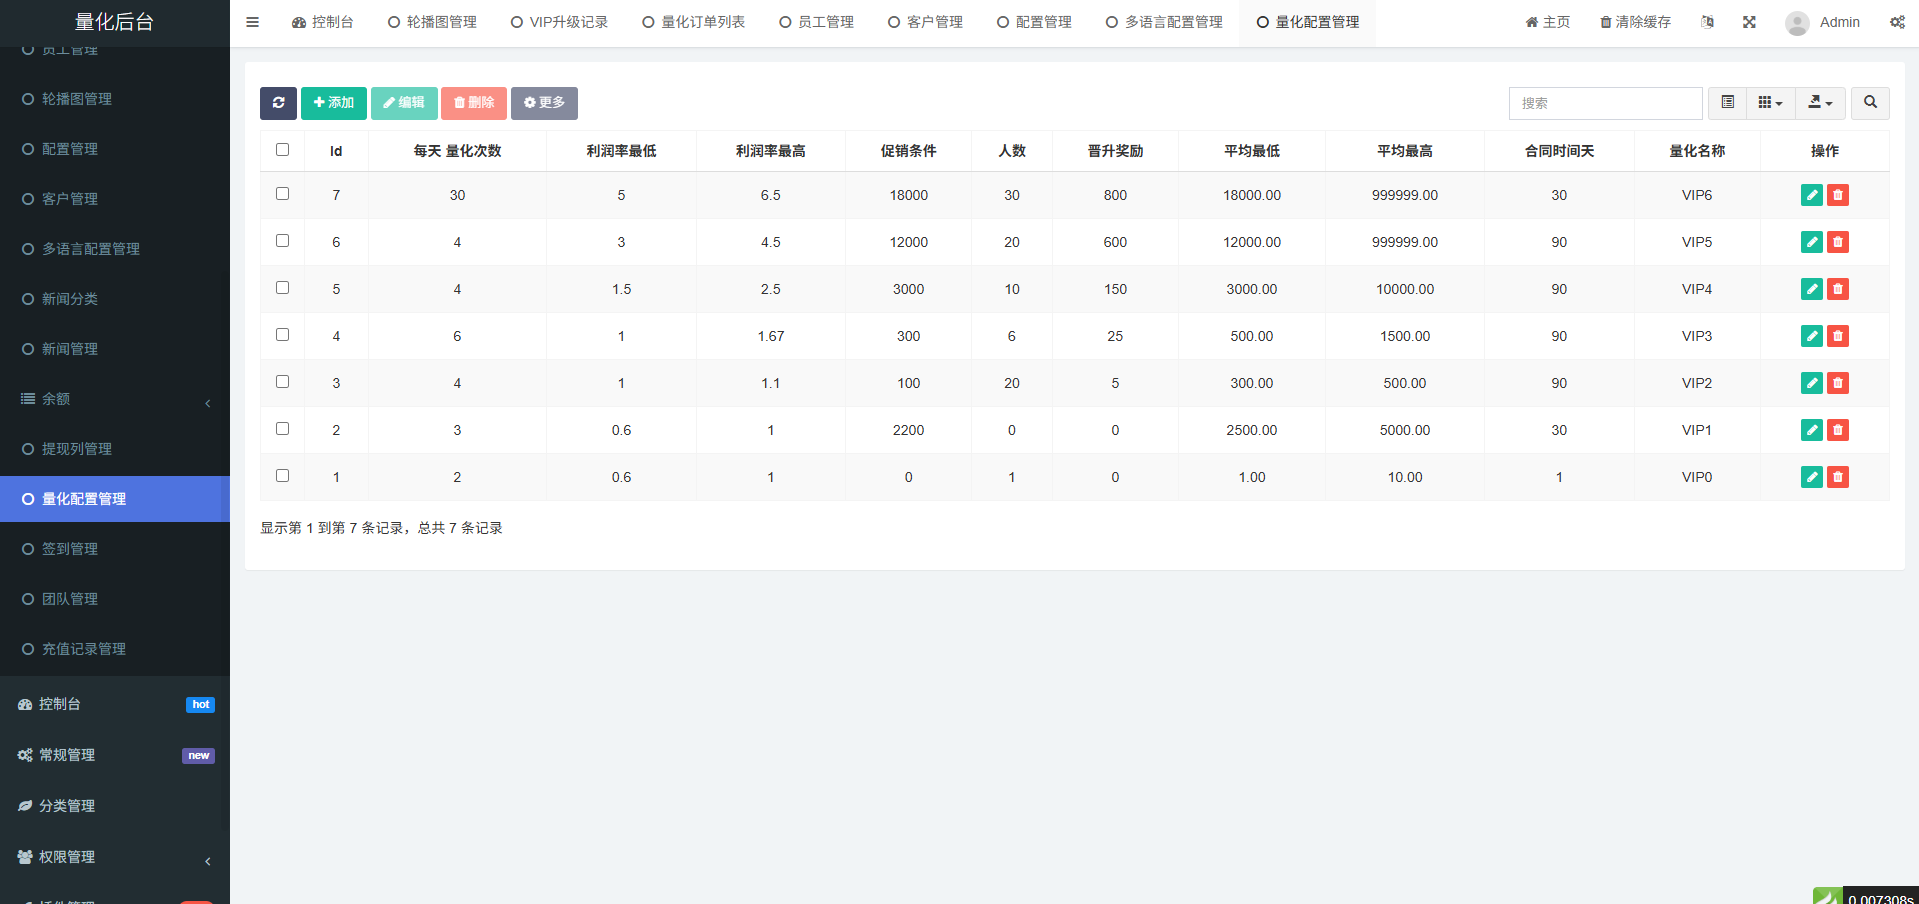The image size is (1919, 904).
Task: Delete the VIP4 row with trash icon
Action: pyautogui.click(x=1838, y=289)
